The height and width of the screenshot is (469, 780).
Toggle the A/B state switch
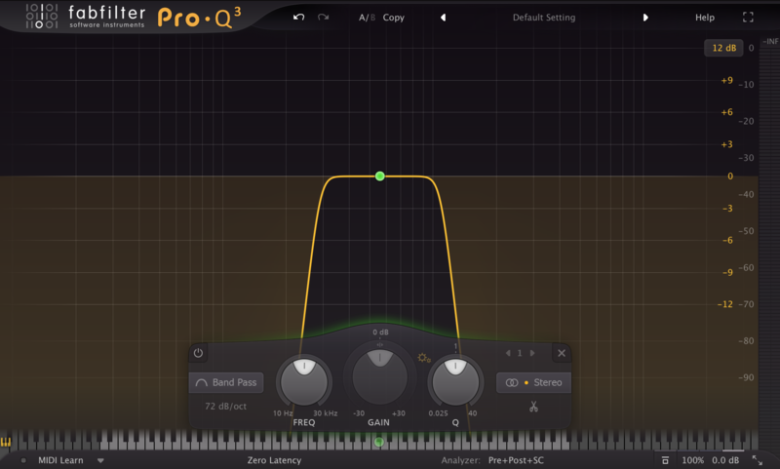pyautogui.click(x=367, y=17)
